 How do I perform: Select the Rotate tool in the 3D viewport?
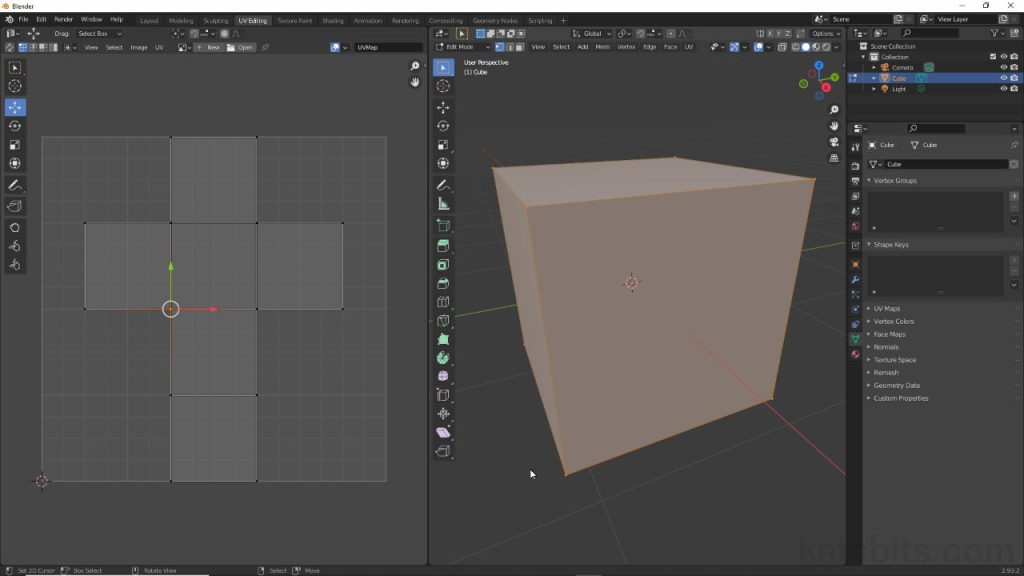[x=443, y=126]
